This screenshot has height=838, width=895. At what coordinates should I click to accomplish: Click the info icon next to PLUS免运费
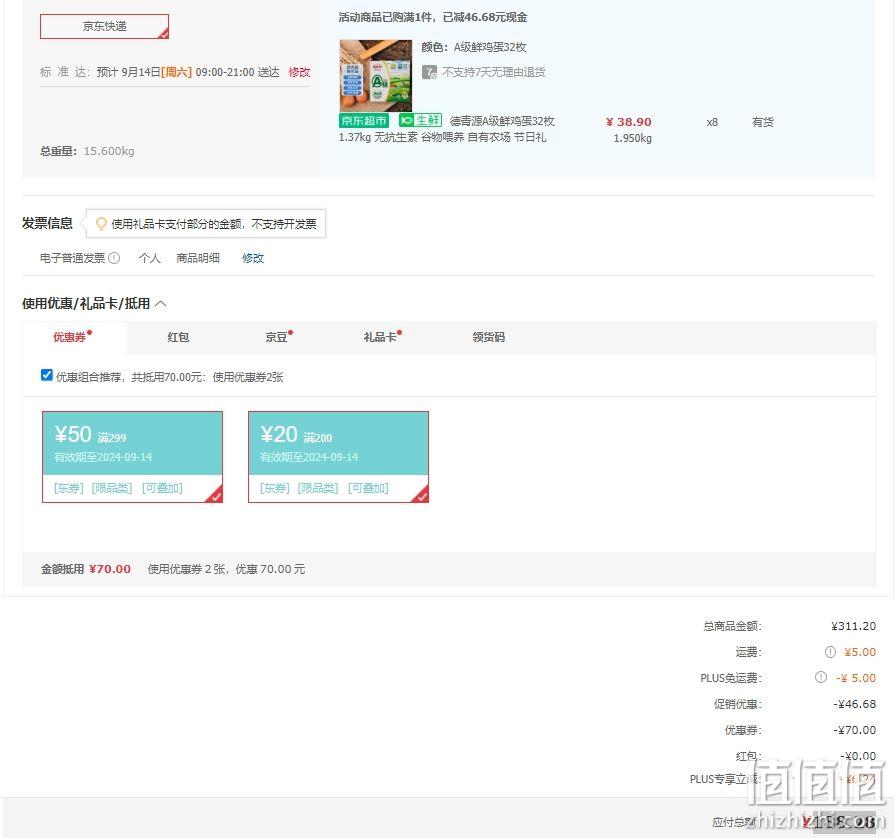[821, 677]
